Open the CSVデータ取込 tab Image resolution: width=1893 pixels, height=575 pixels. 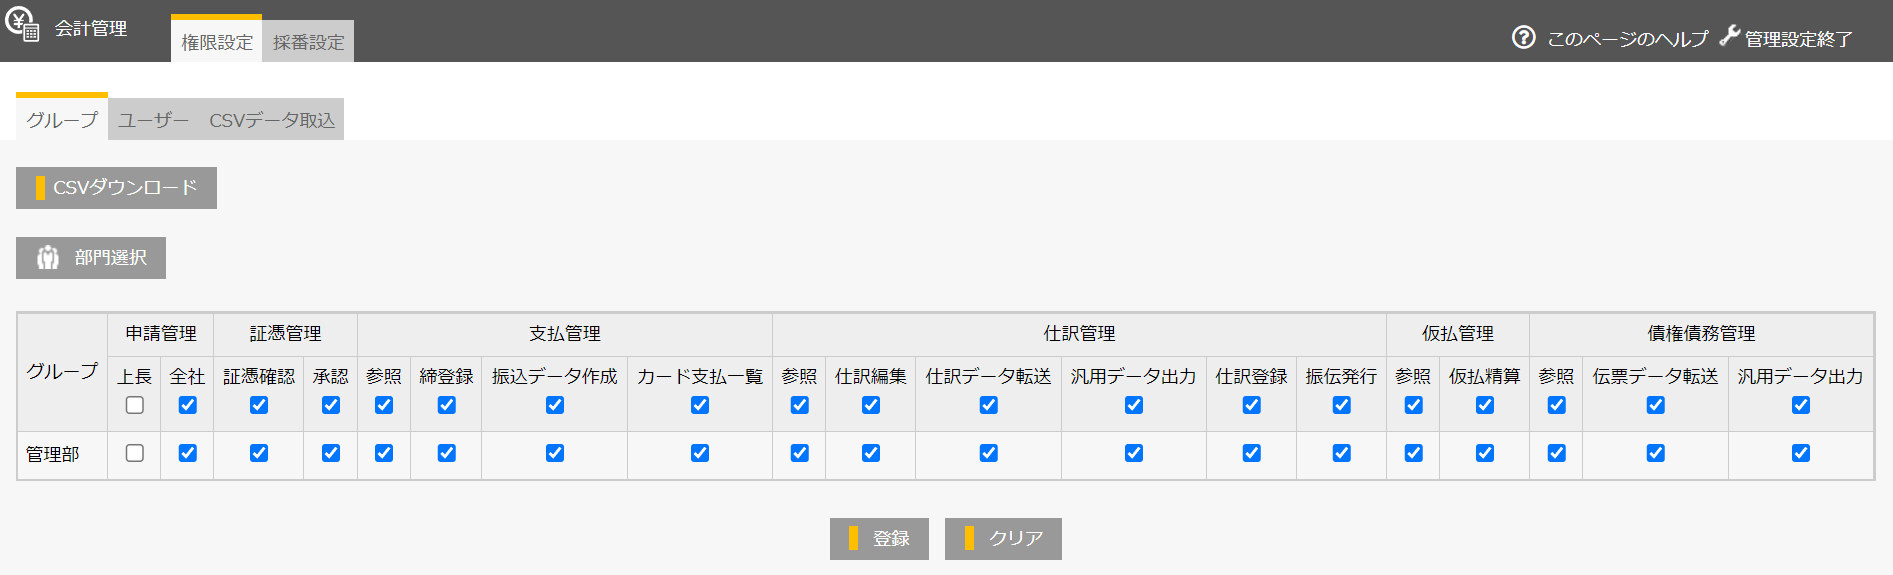pos(272,120)
